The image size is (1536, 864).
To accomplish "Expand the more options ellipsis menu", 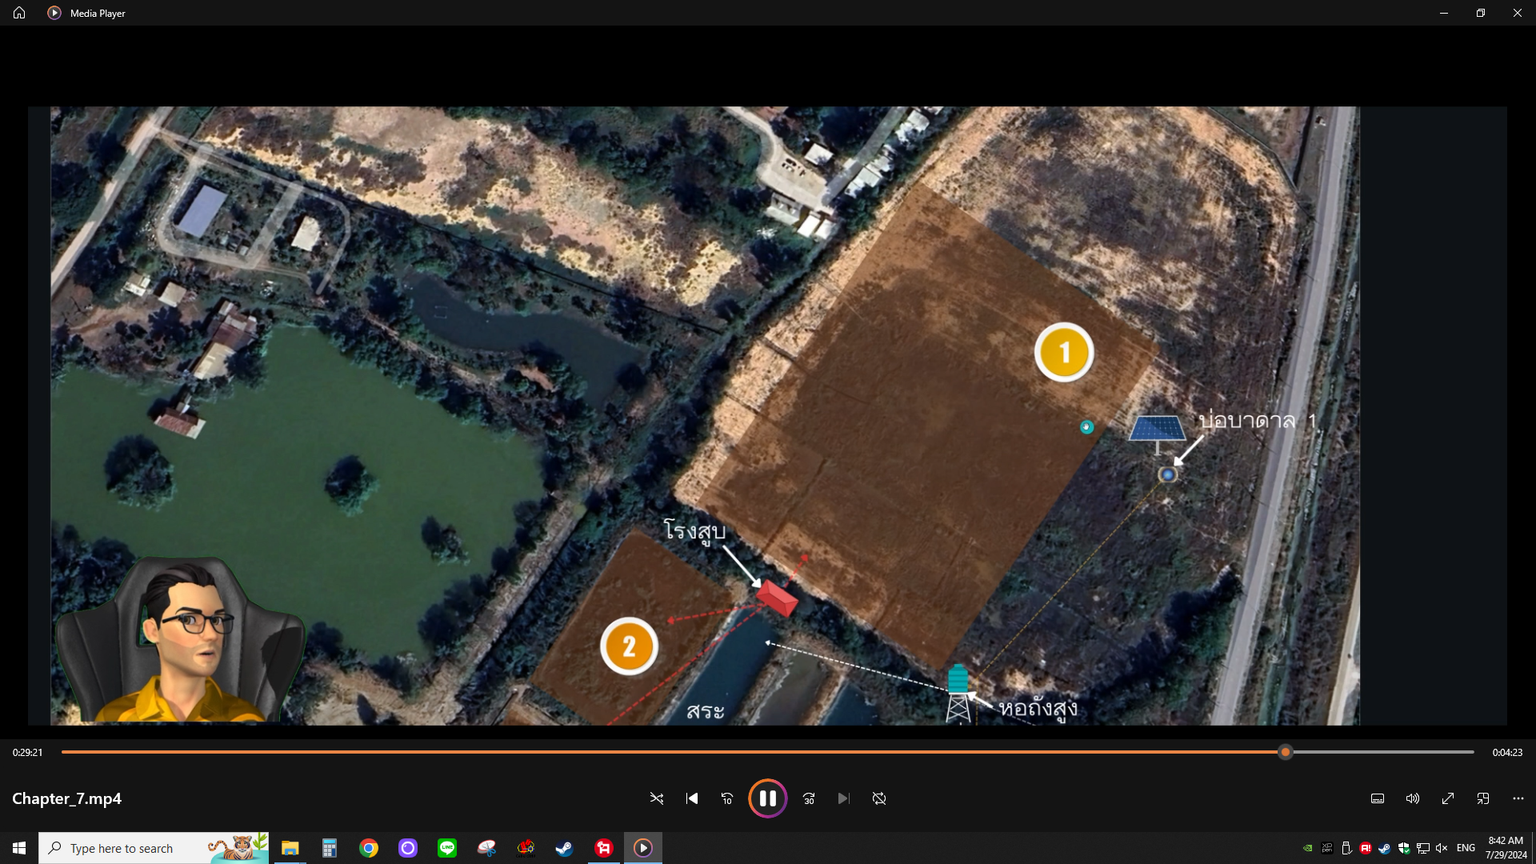I will pos(1518,798).
